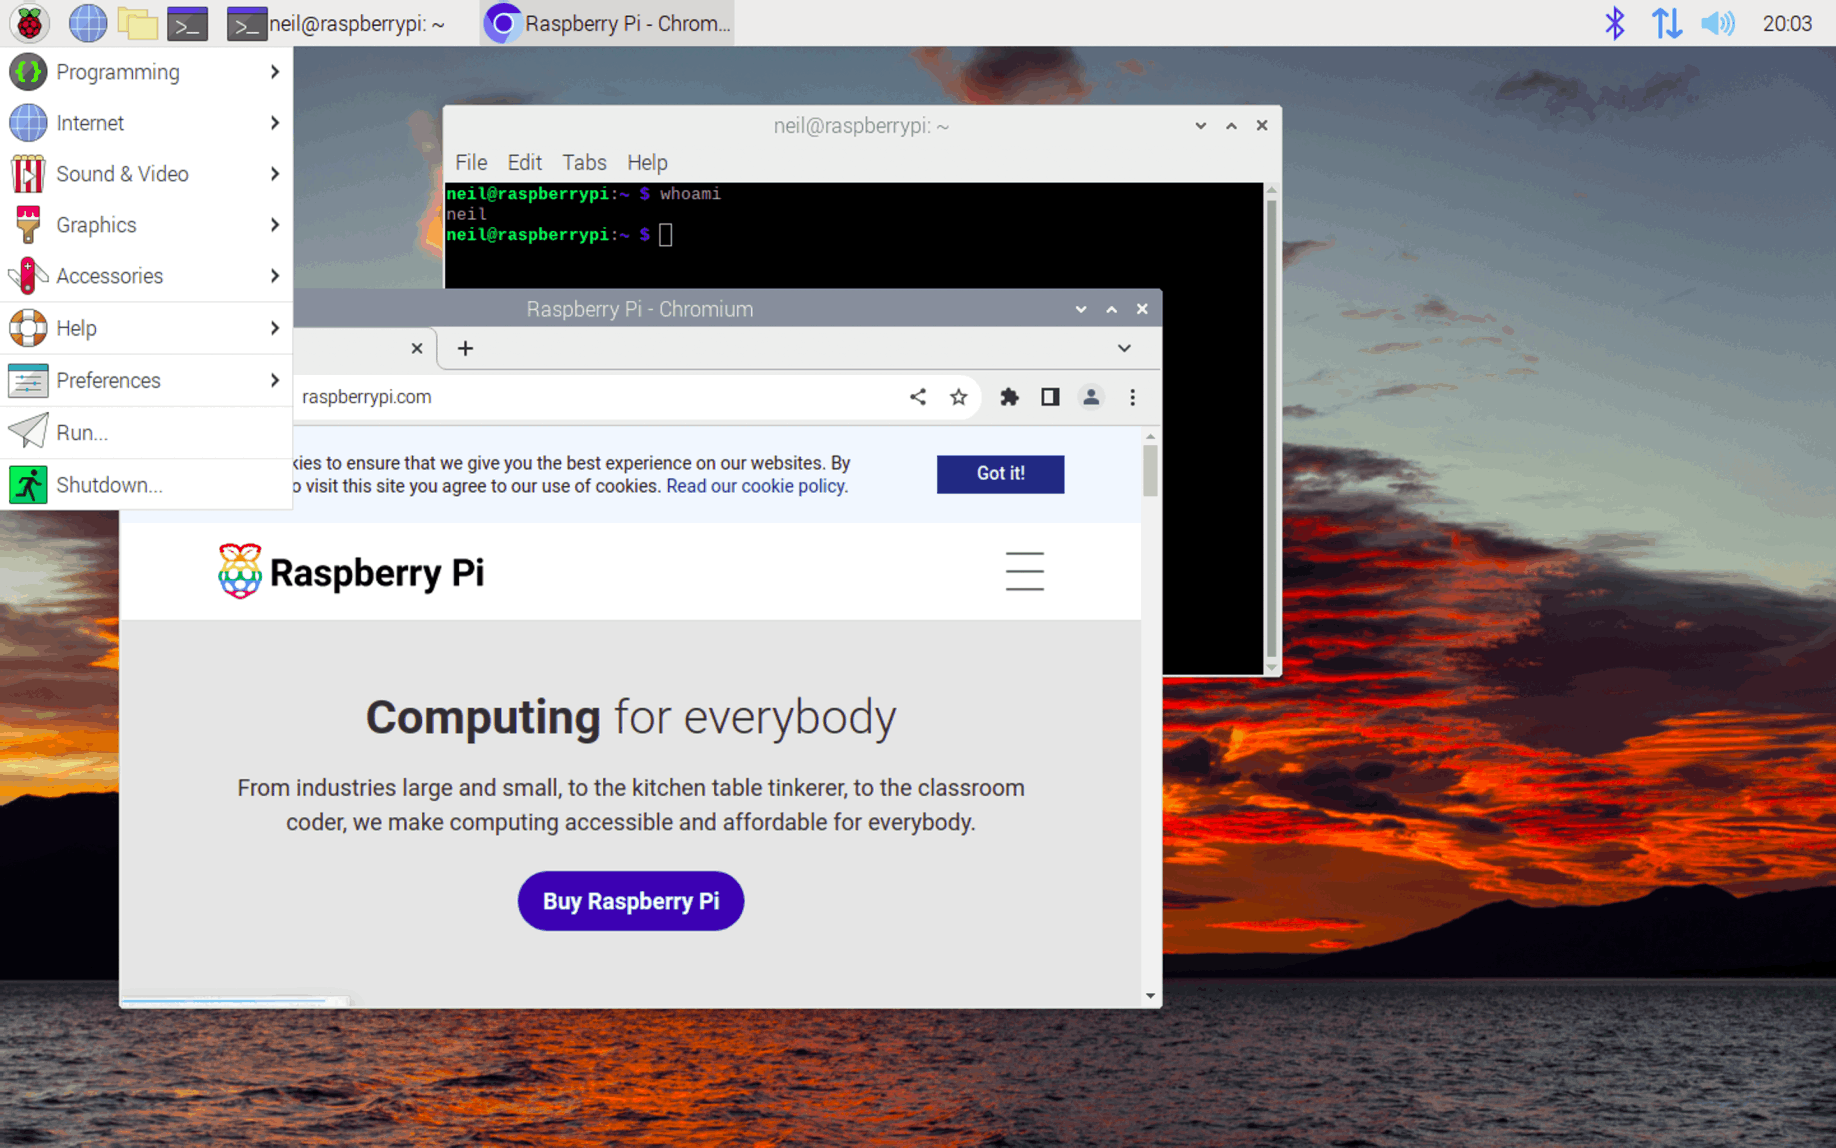The width and height of the screenshot is (1836, 1148).
Task: Close the current Chromium tab
Action: pyautogui.click(x=417, y=348)
